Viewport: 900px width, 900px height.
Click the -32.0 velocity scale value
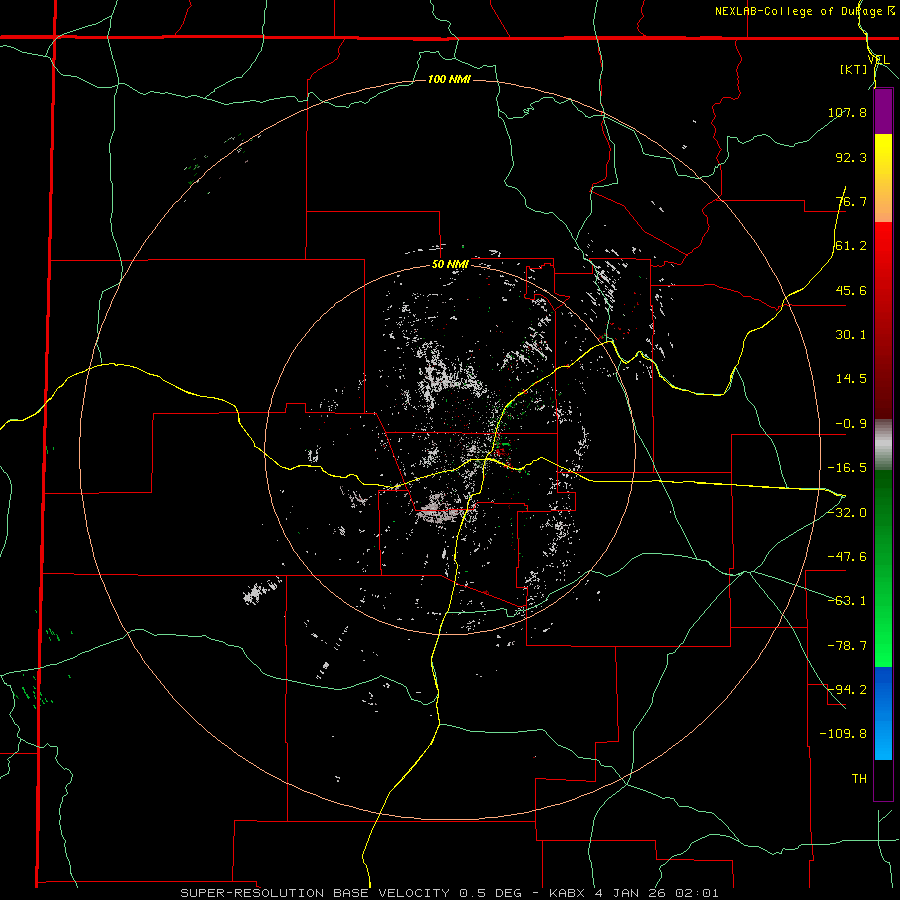pyautogui.click(x=847, y=513)
